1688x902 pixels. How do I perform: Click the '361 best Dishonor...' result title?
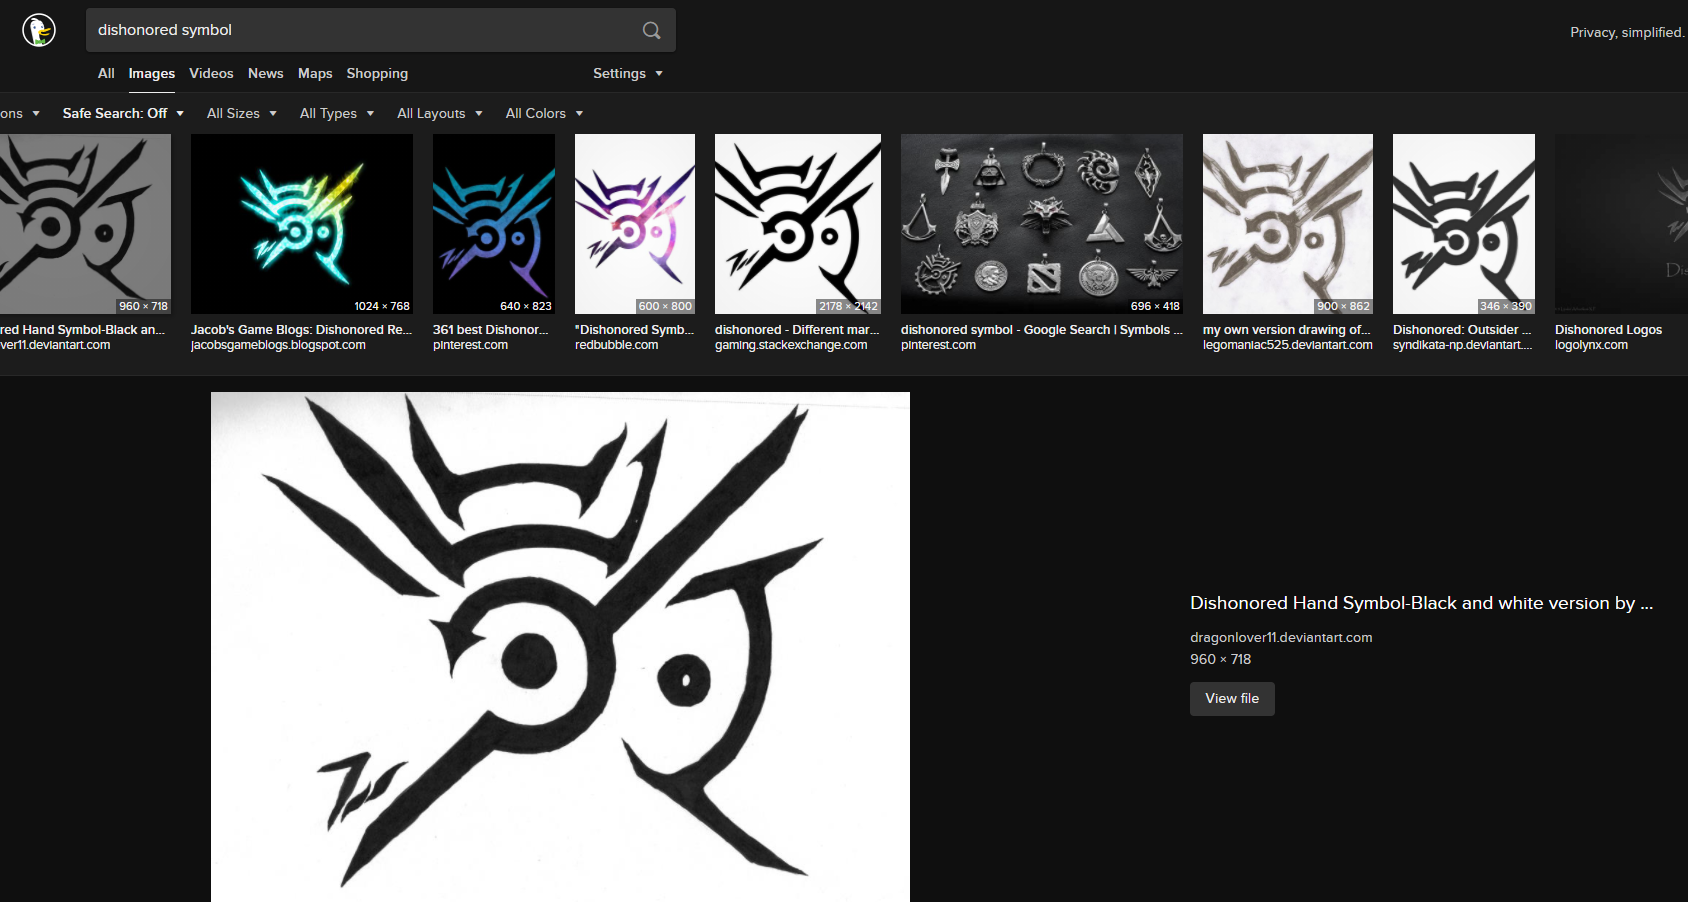491,329
